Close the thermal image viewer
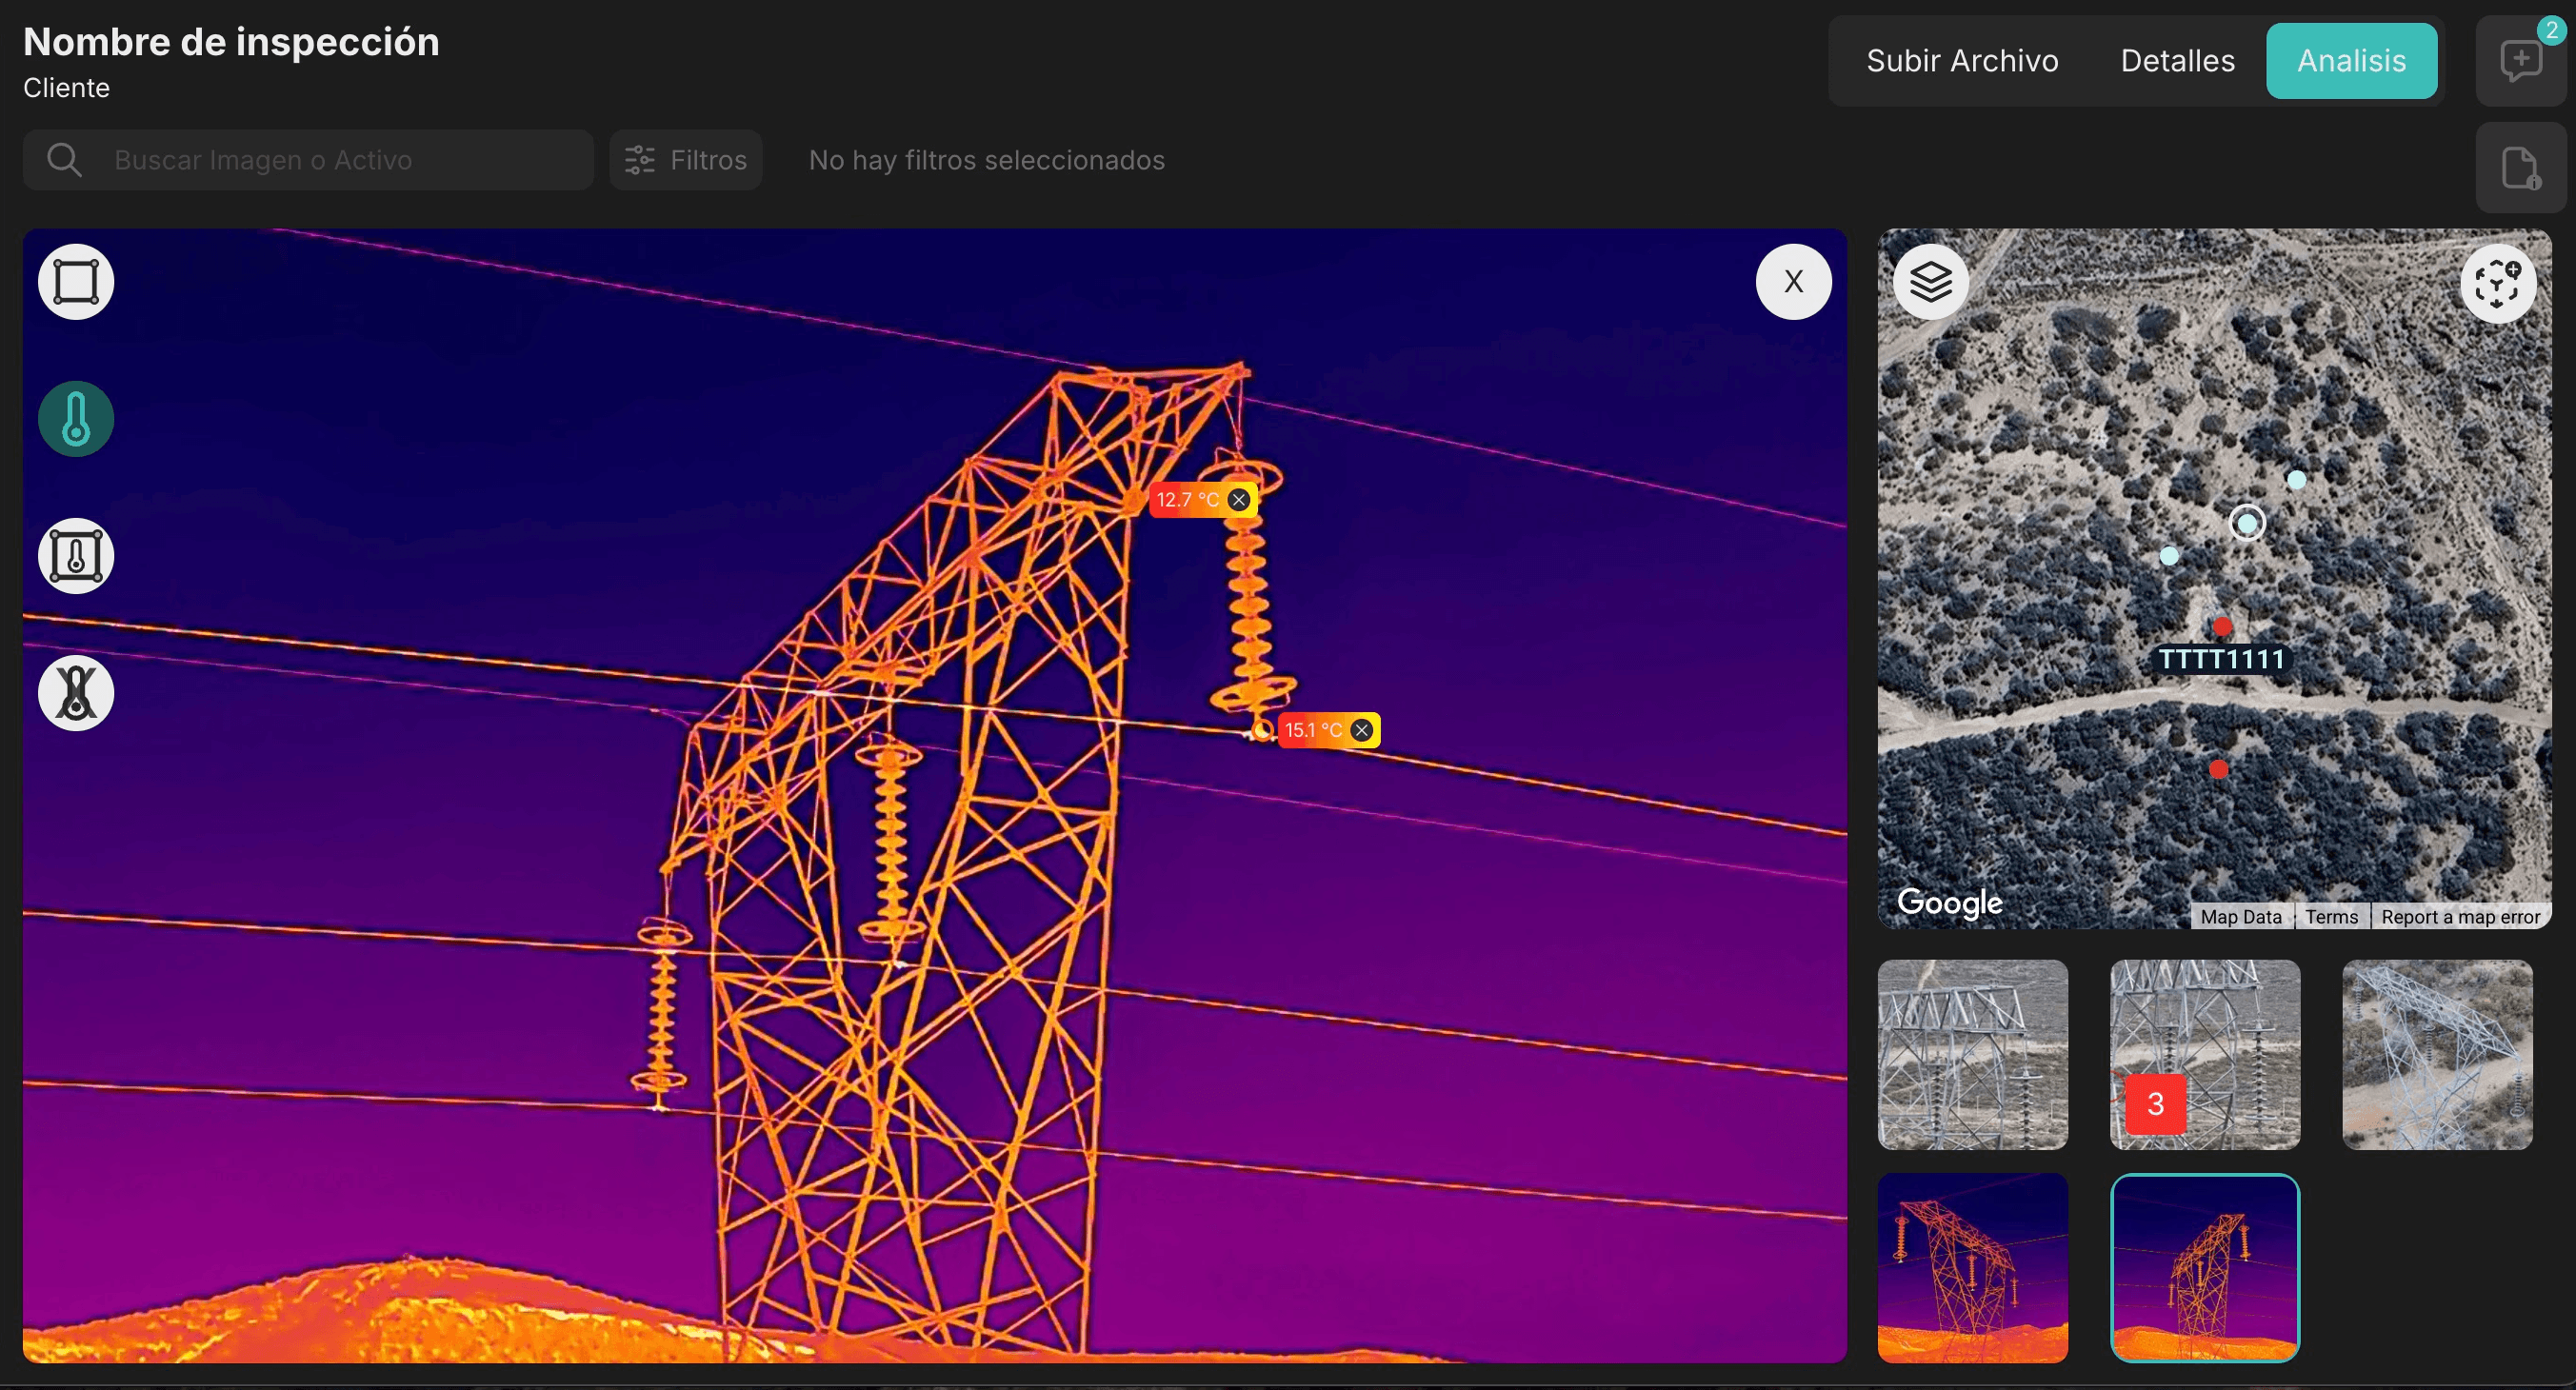 pos(1793,282)
